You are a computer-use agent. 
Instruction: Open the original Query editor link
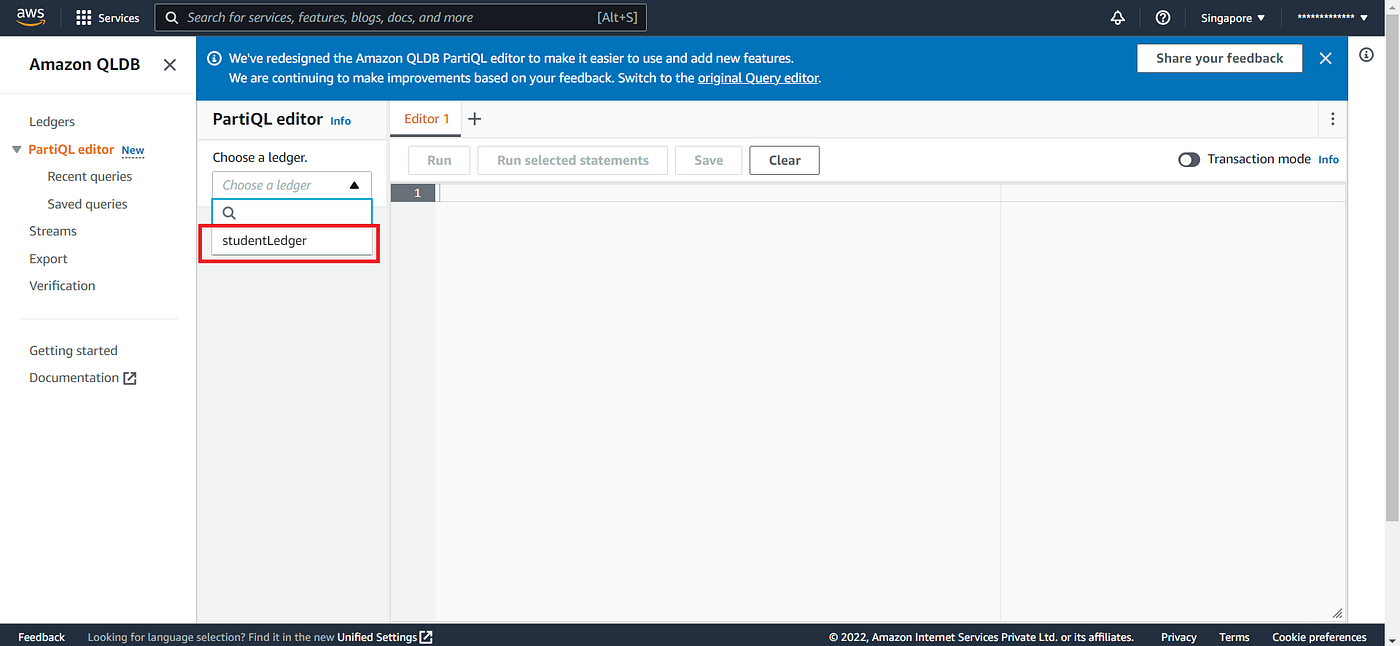758,77
